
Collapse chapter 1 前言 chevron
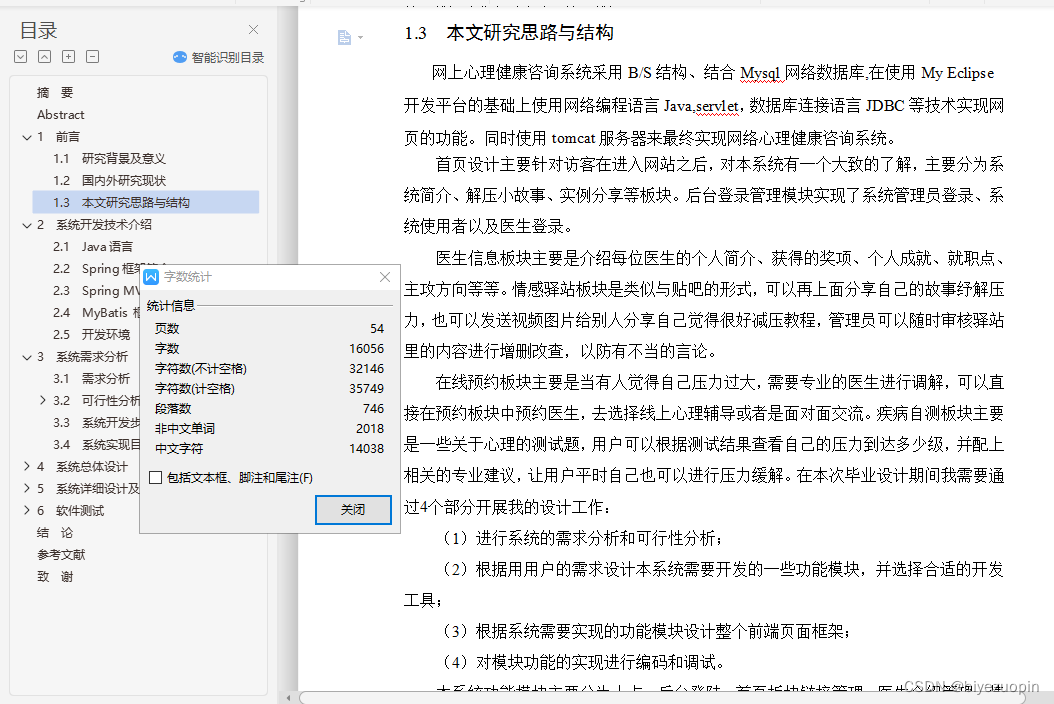click(27, 137)
